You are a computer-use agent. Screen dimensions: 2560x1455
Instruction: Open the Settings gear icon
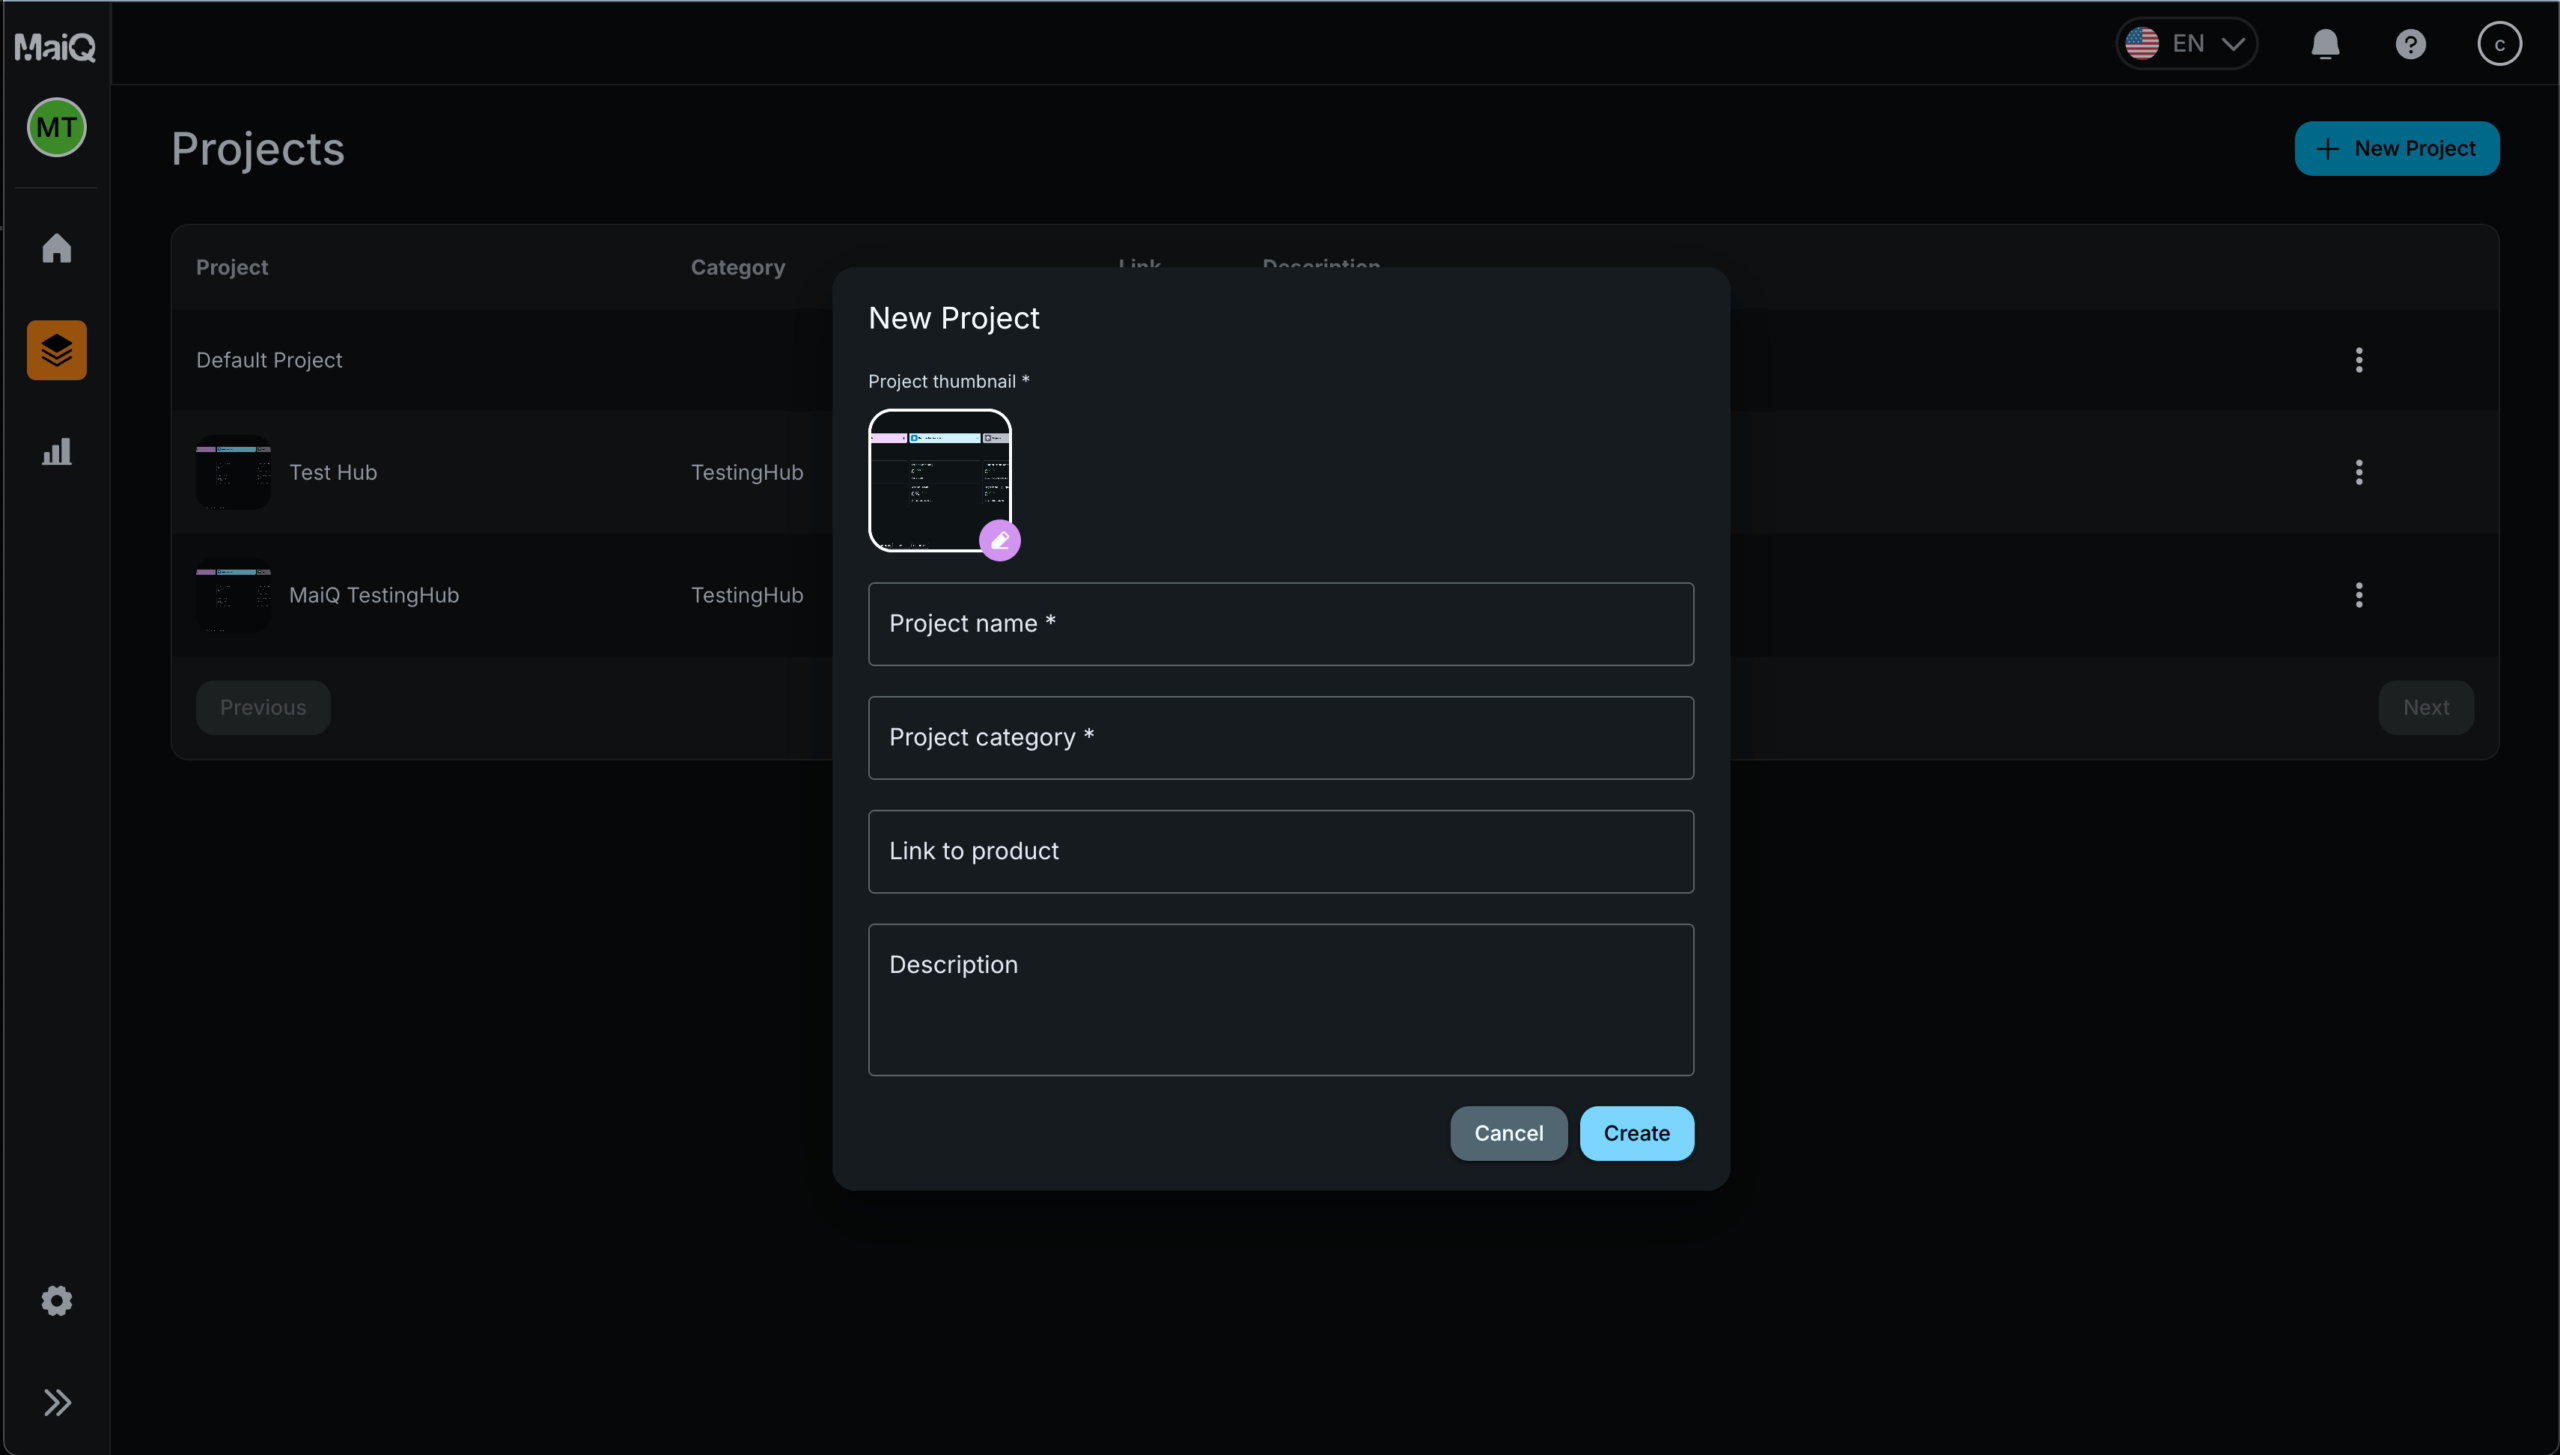pos(56,1300)
